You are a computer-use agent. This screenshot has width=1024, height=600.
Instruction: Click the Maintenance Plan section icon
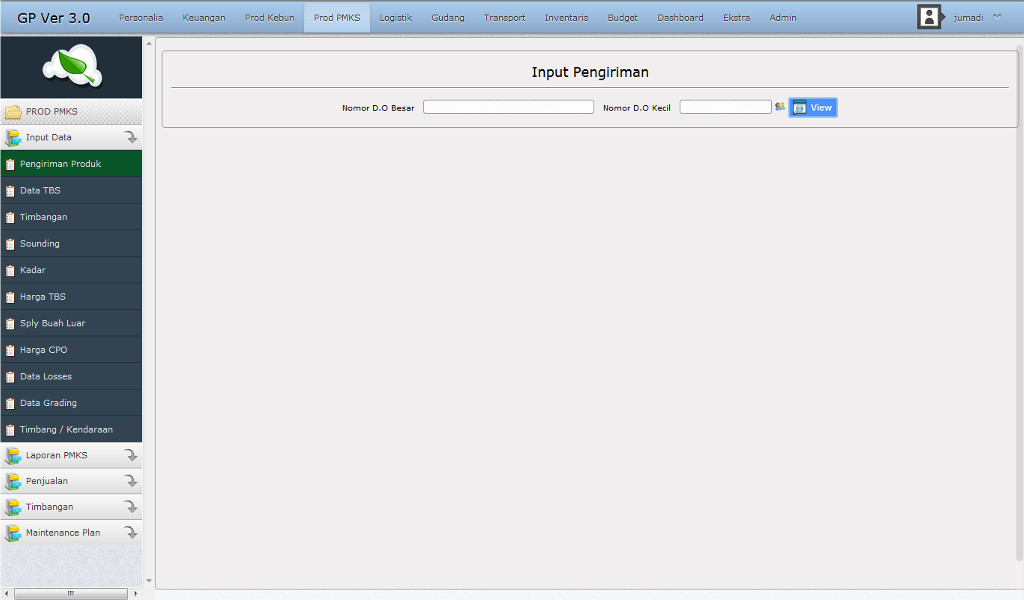(x=12, y=533)
